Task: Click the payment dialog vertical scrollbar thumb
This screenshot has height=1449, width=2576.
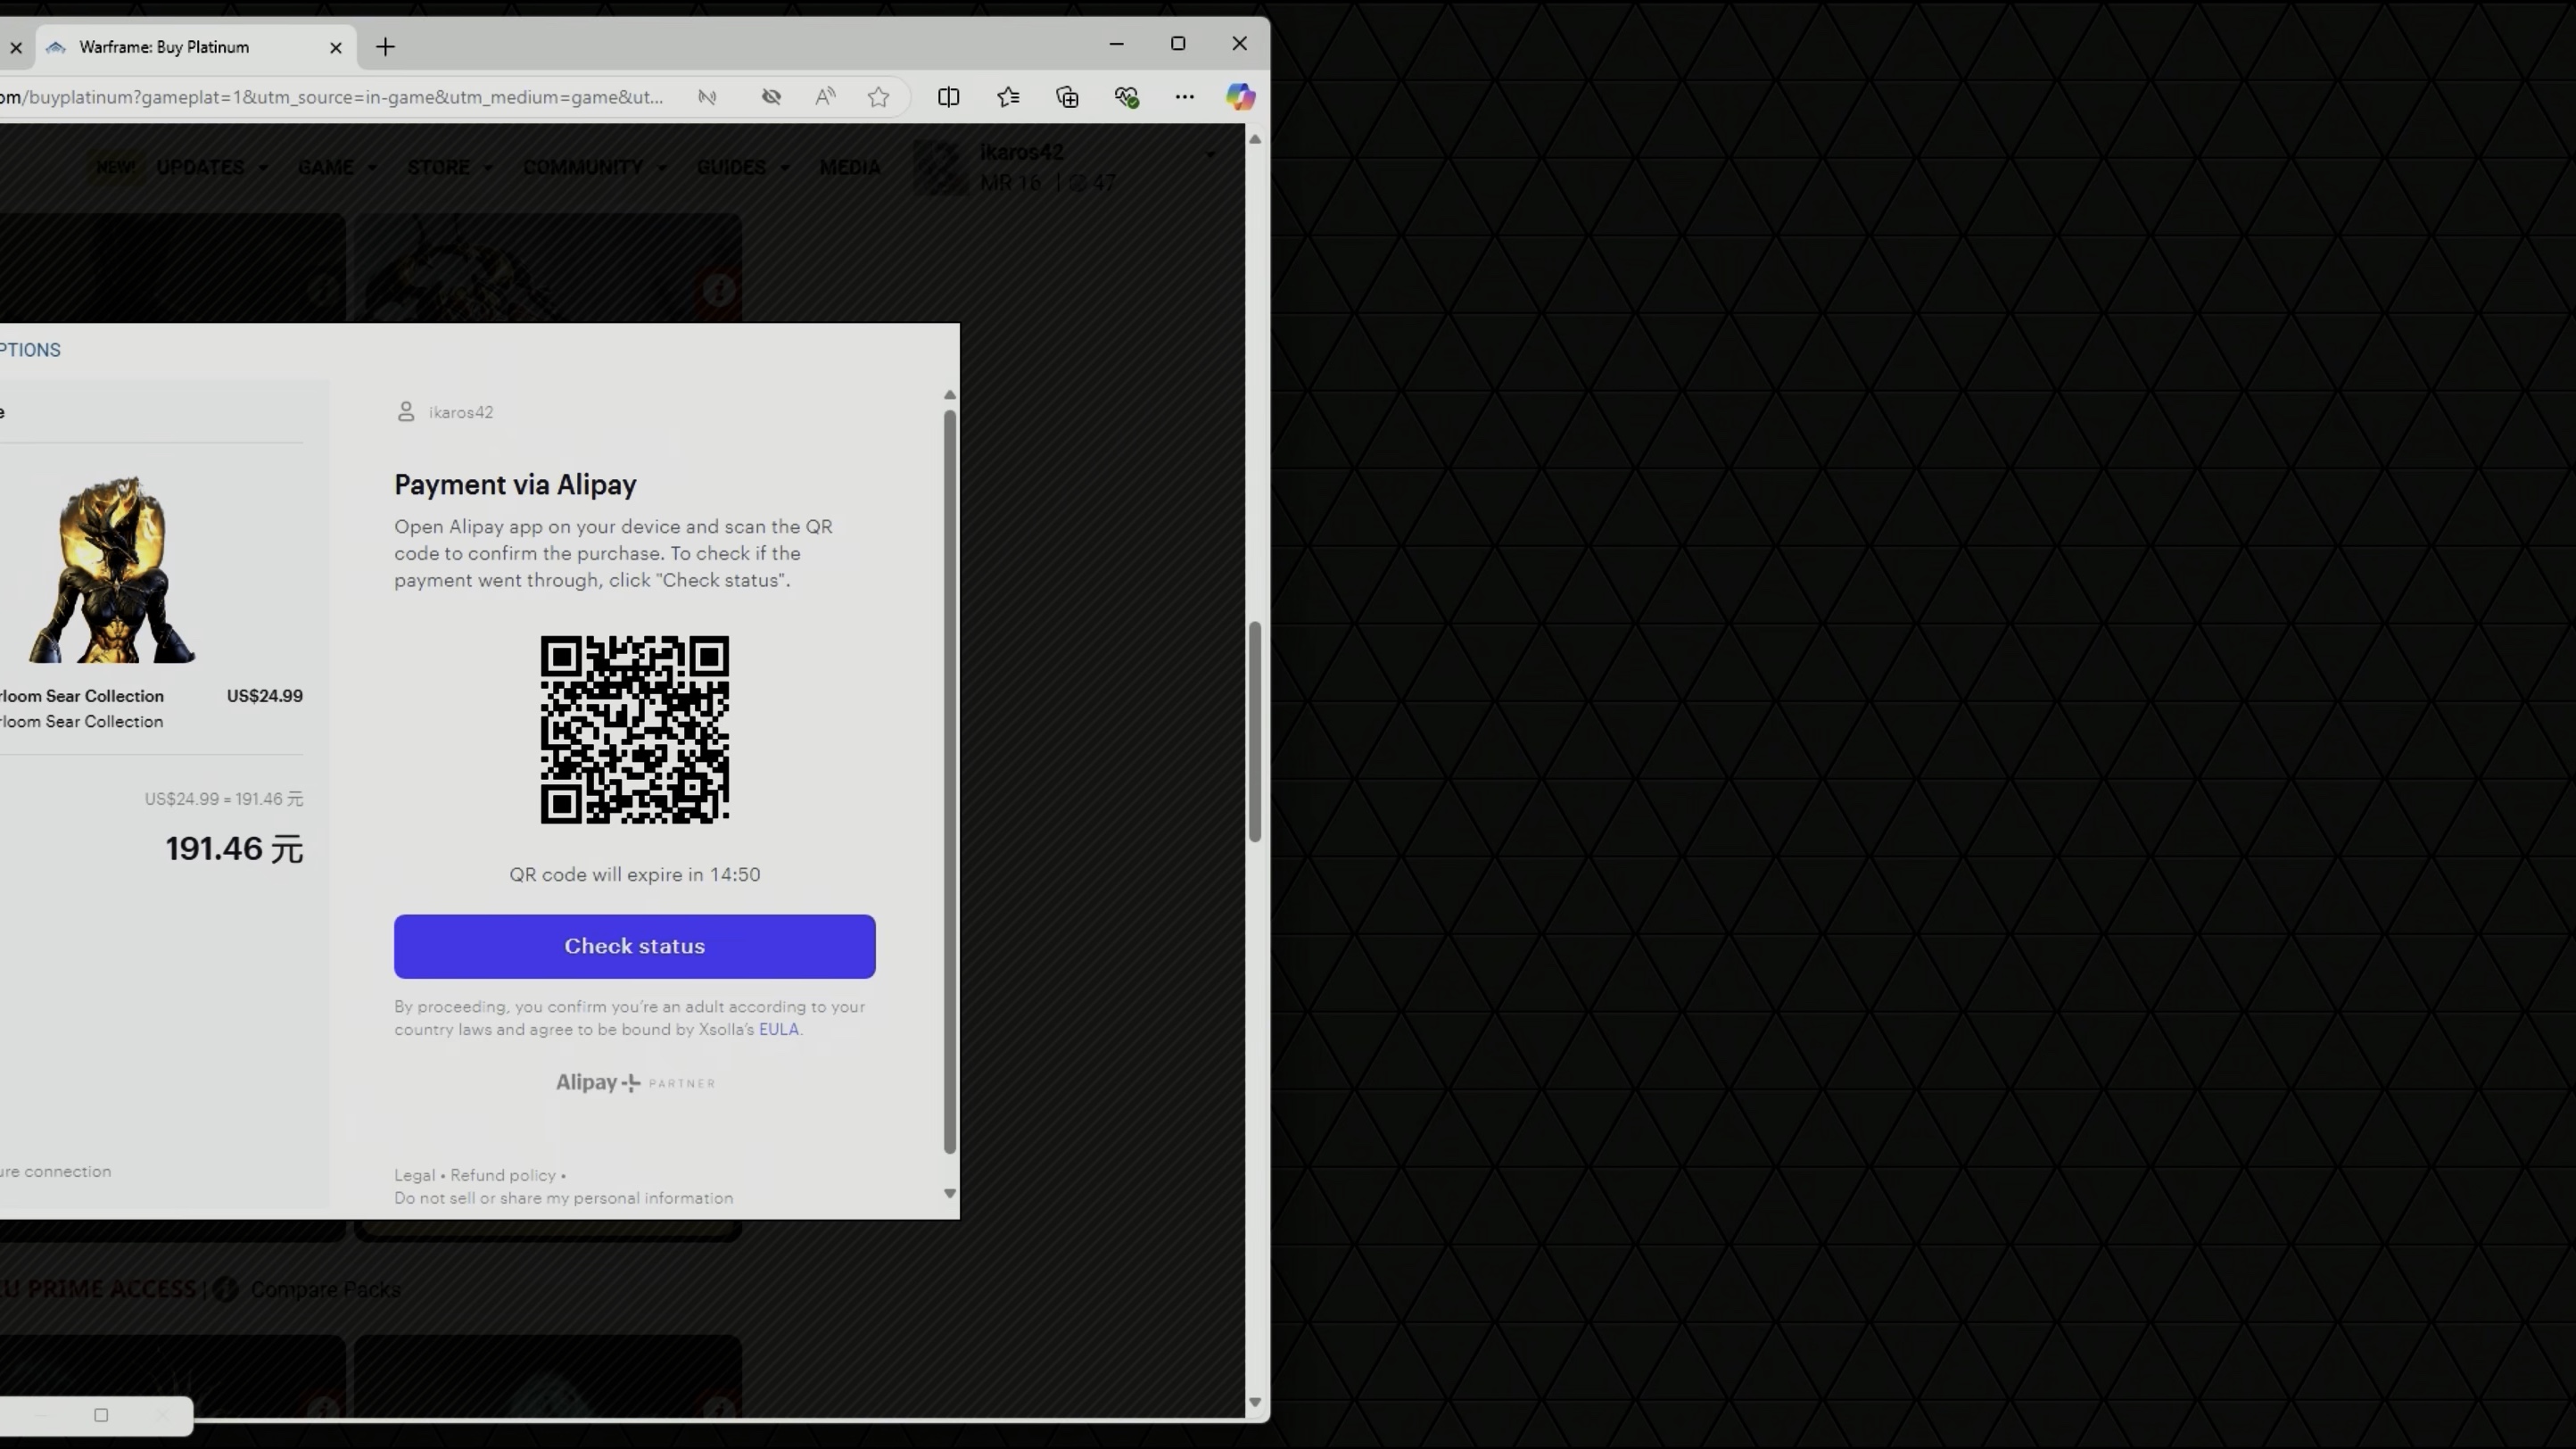Action: point(949,781)
